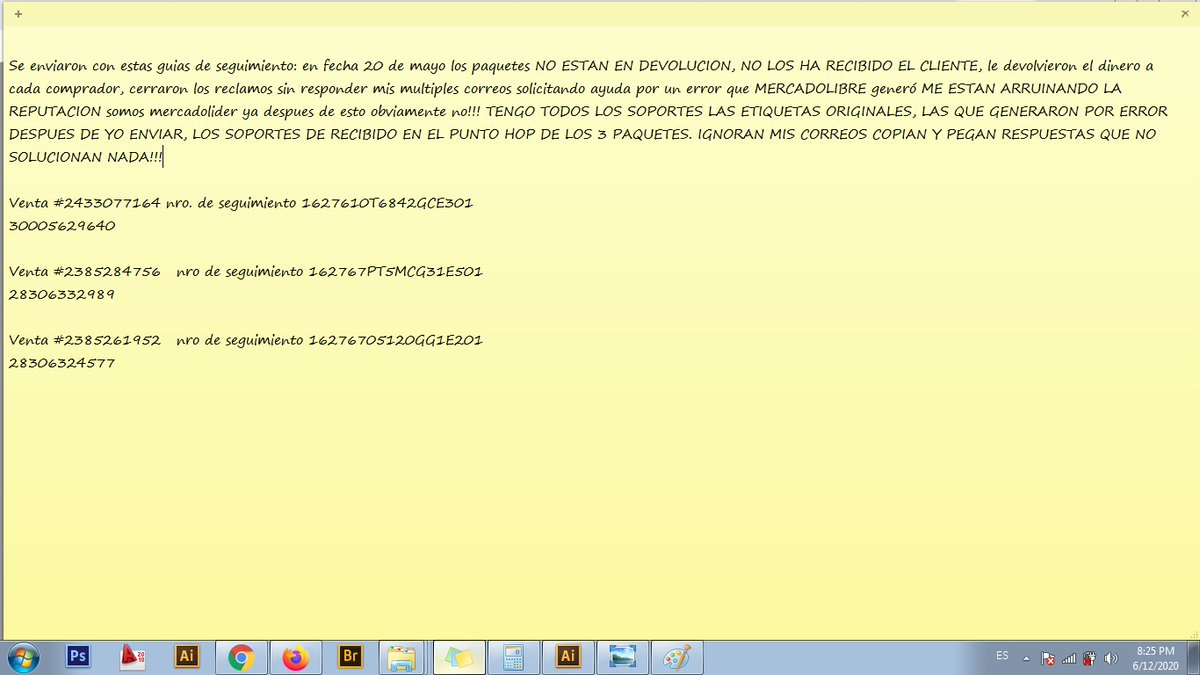The width and height of the screenshot is (1200, 675).
Task: Switch to the second Illustrator taskbar window
Action: coord(568,657)
